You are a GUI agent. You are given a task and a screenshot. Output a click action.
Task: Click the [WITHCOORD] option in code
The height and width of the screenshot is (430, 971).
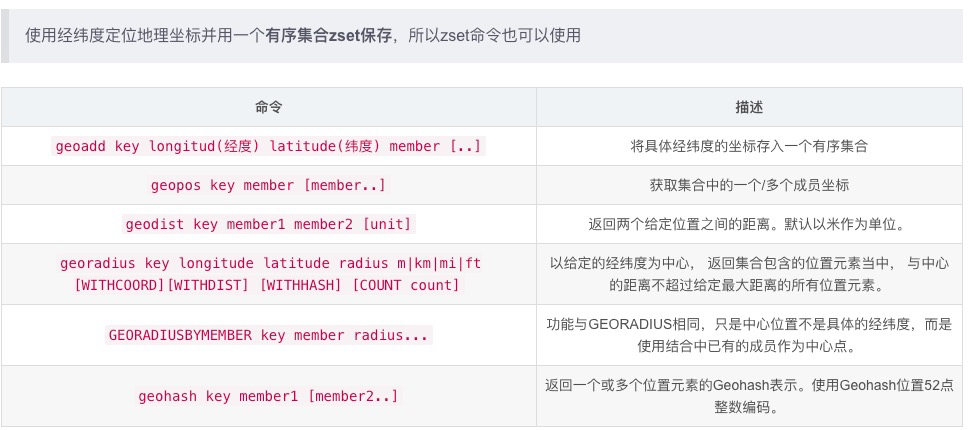[120, 285]
